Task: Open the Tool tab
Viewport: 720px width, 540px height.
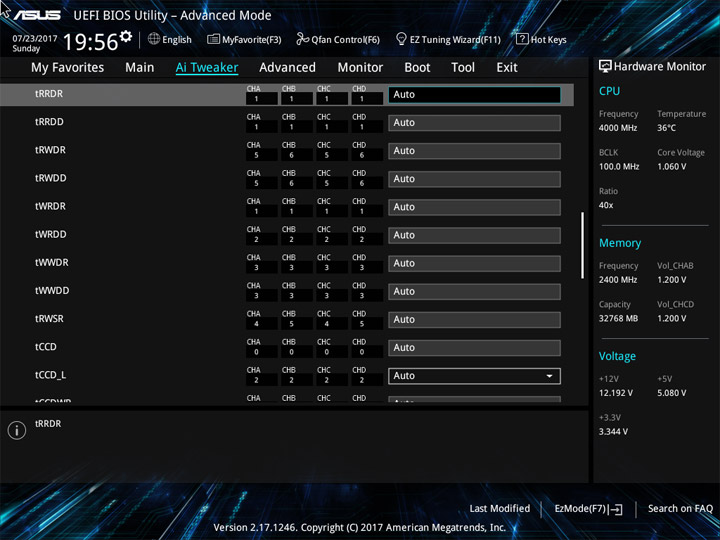Action: [463, 68]
